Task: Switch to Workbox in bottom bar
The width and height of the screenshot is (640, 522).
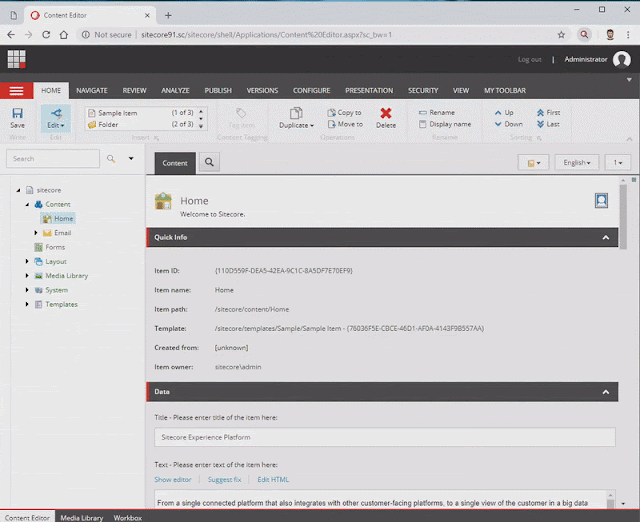Action: (x=128, y=518)
